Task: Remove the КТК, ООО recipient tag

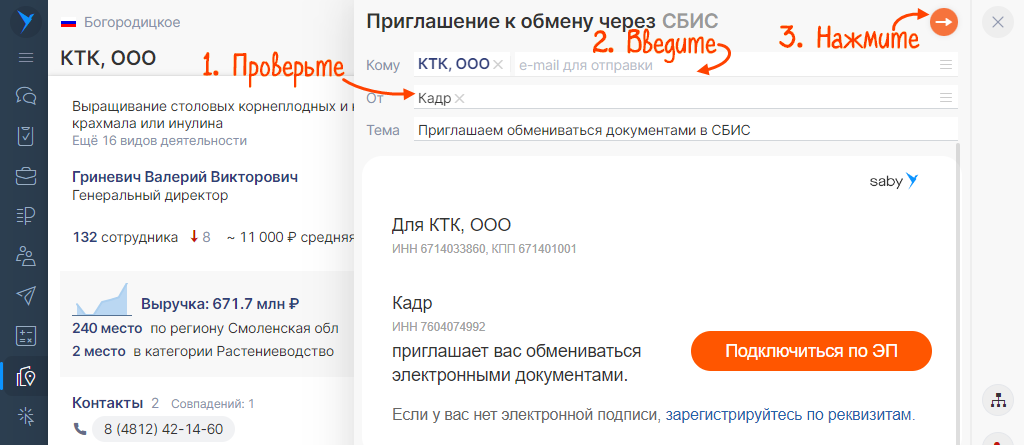Action: pos(498,65)
